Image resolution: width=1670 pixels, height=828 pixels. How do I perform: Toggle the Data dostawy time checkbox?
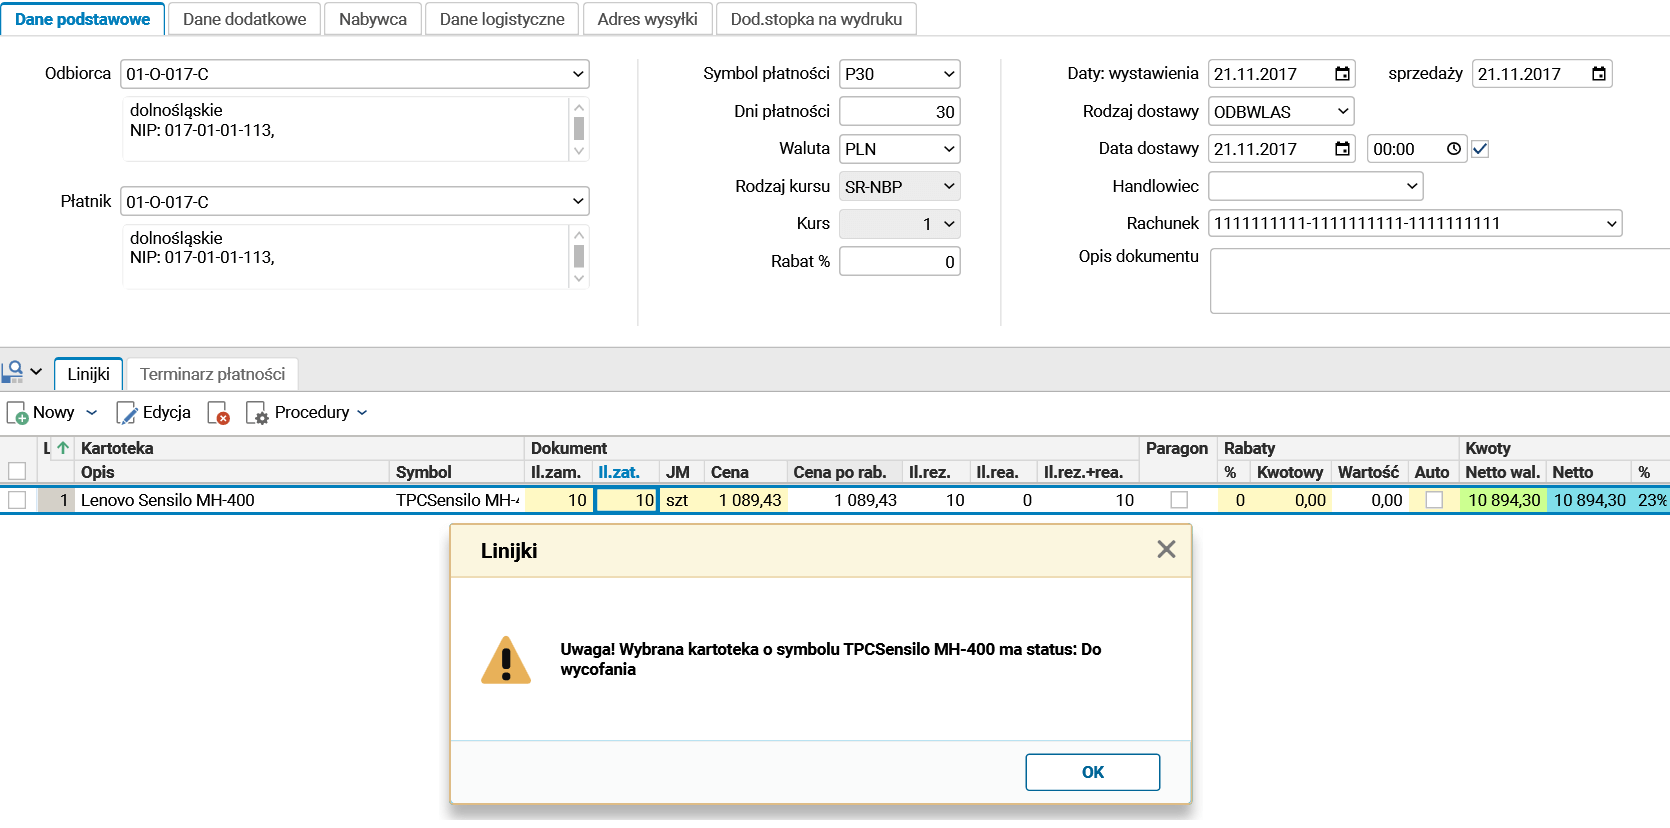1480,149
